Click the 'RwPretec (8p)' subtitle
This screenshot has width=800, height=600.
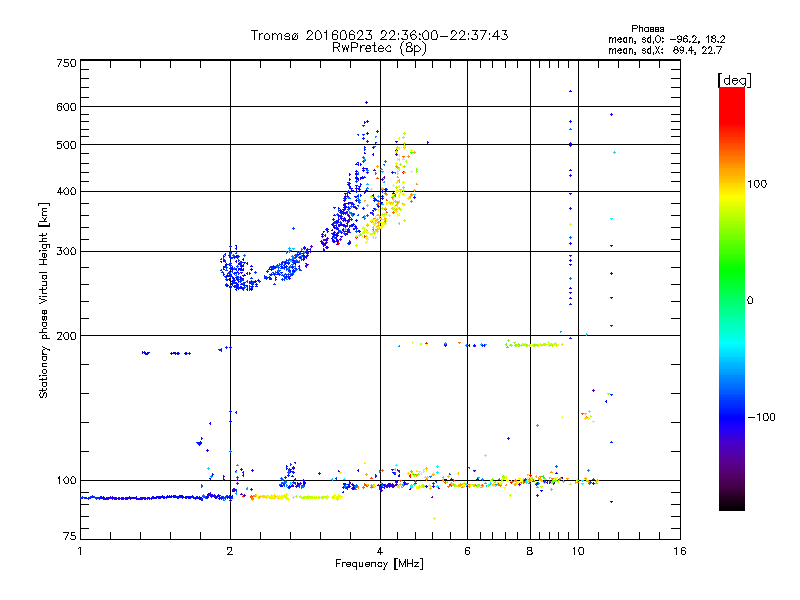click(379, 48)
